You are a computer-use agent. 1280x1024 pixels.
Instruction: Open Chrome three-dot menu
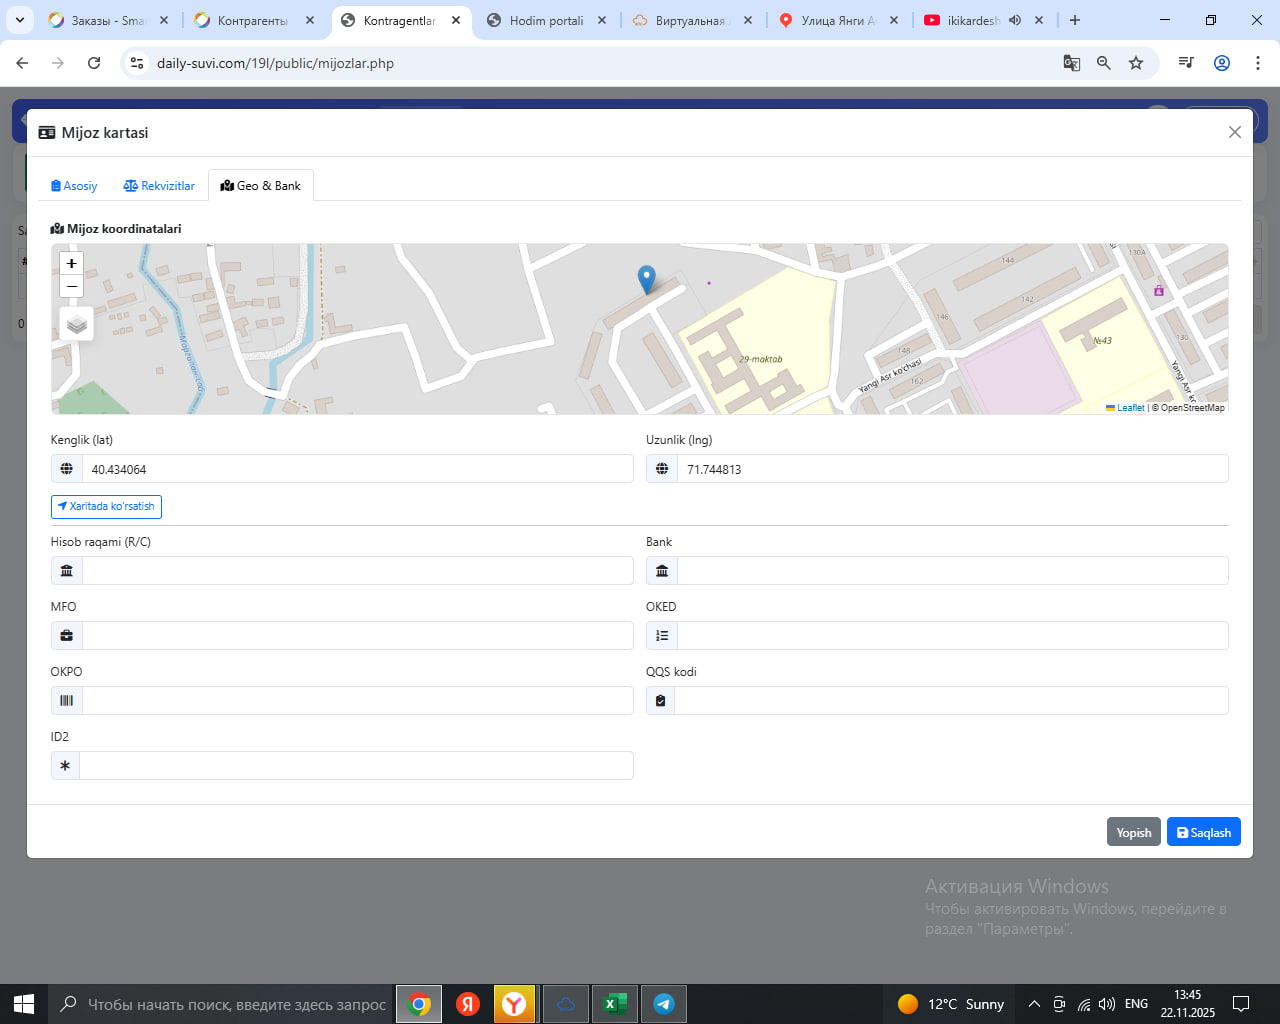(x=1257, y=63)
